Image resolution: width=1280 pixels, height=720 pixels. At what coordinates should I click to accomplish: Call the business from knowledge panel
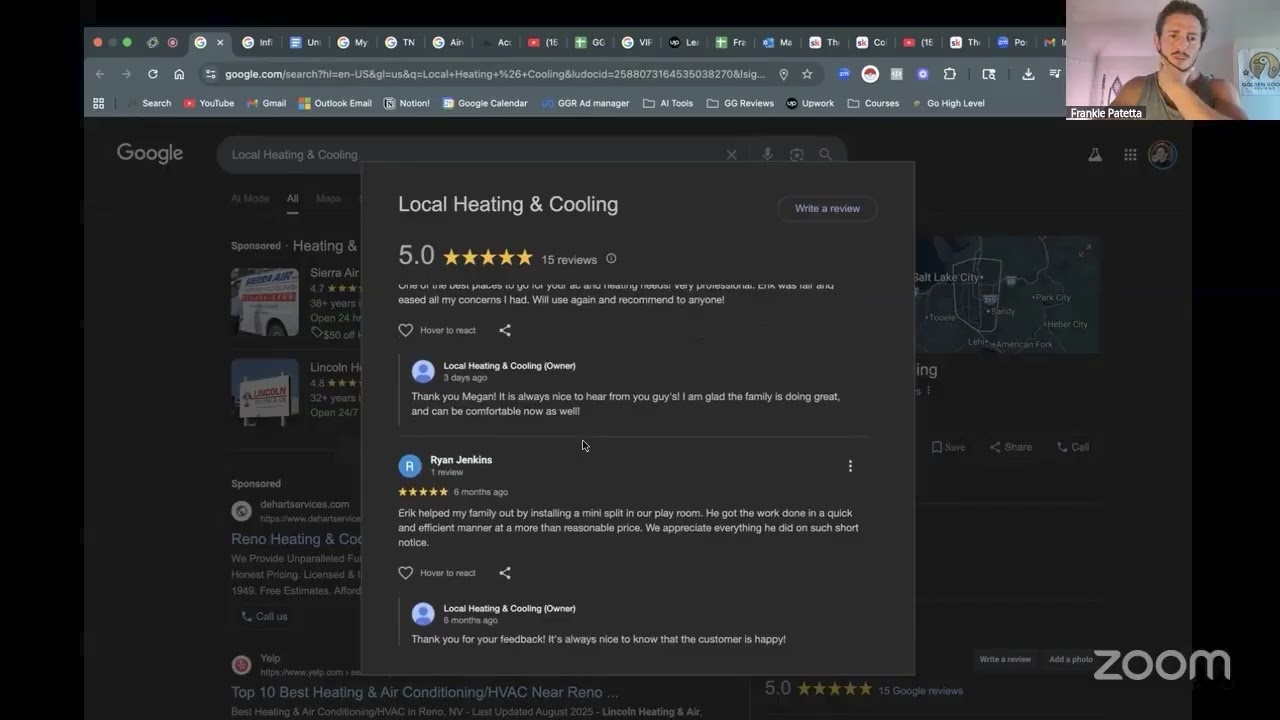pyautogui.click(x=1073, y=447)
